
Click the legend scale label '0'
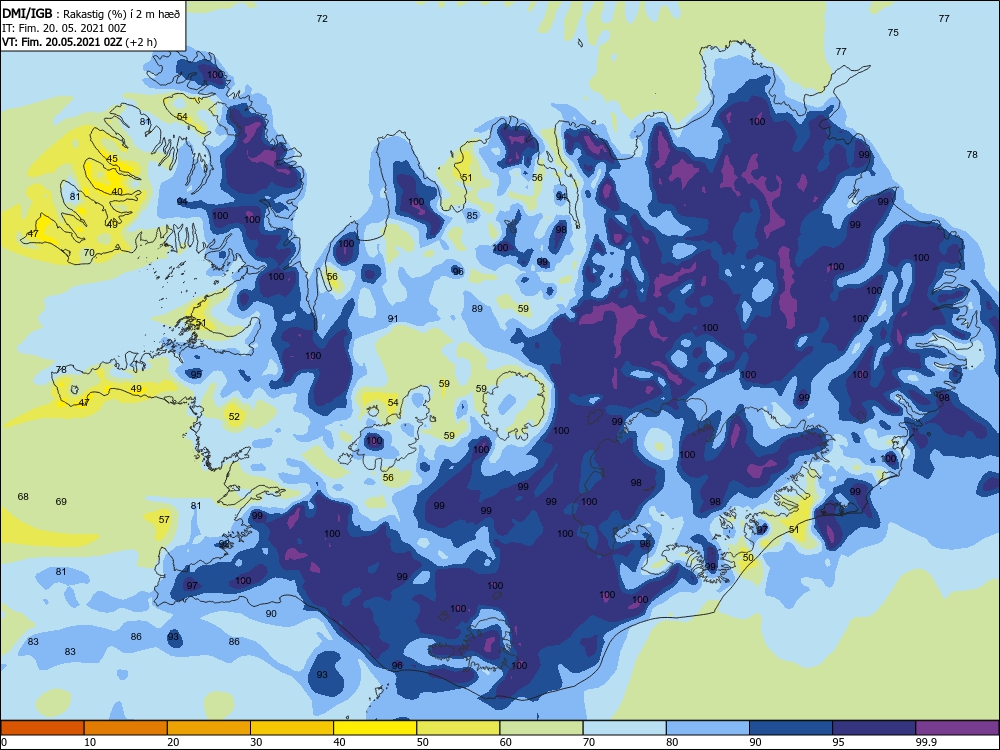(4, 742)
